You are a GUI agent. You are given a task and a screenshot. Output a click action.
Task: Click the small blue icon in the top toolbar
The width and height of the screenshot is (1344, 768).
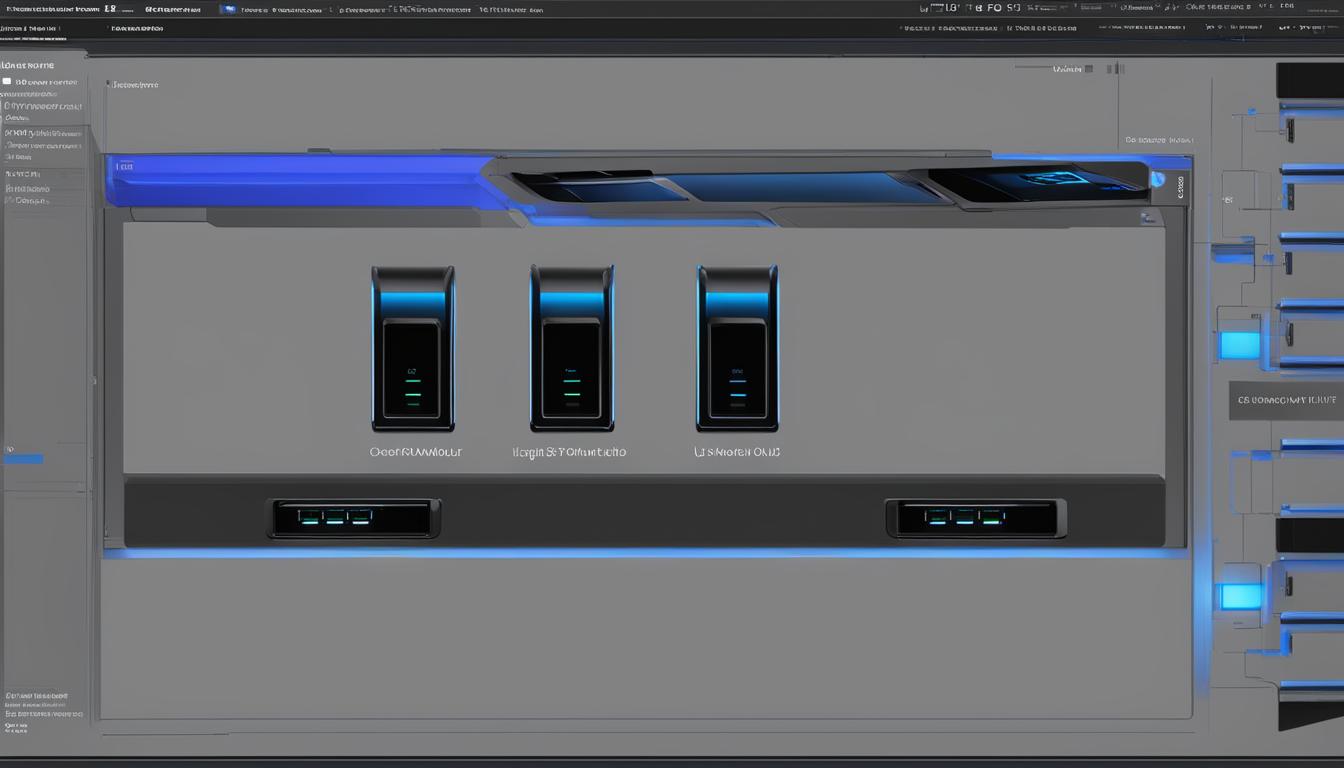click(228, 9)
